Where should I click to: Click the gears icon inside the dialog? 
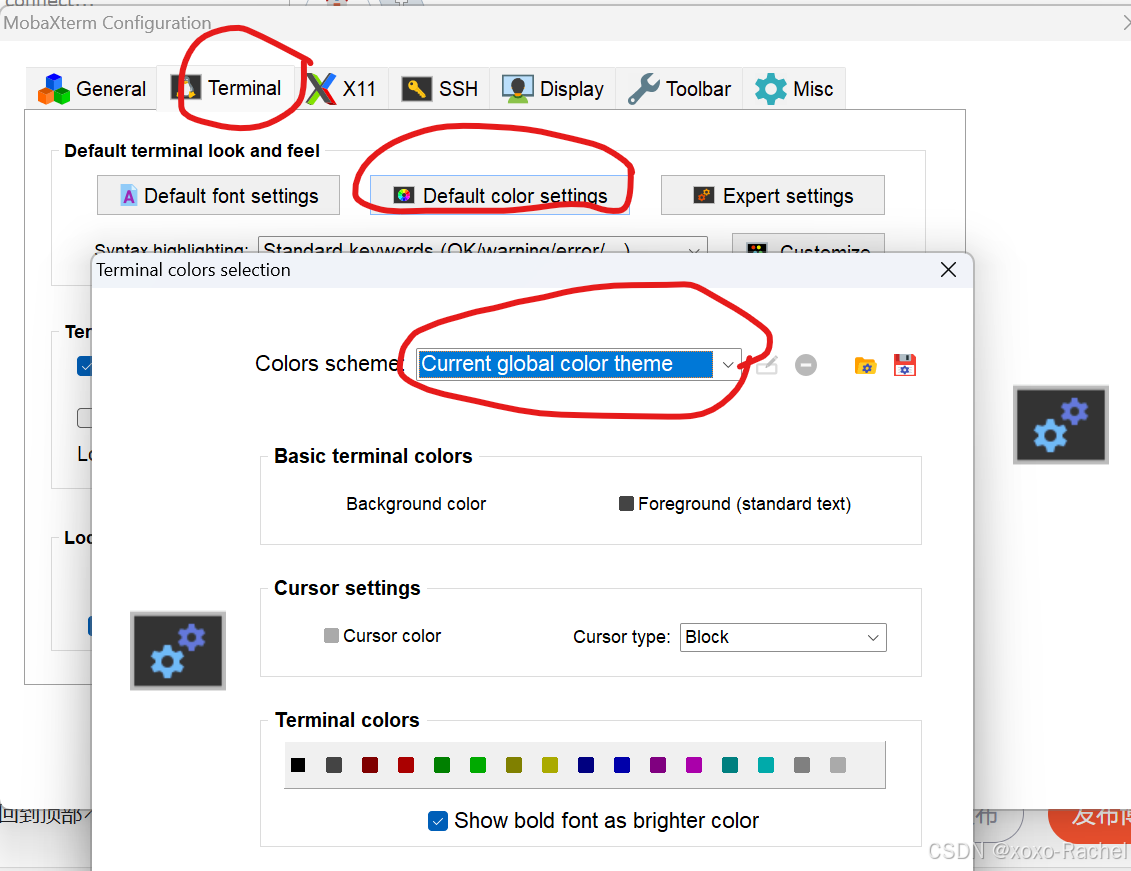178,651
